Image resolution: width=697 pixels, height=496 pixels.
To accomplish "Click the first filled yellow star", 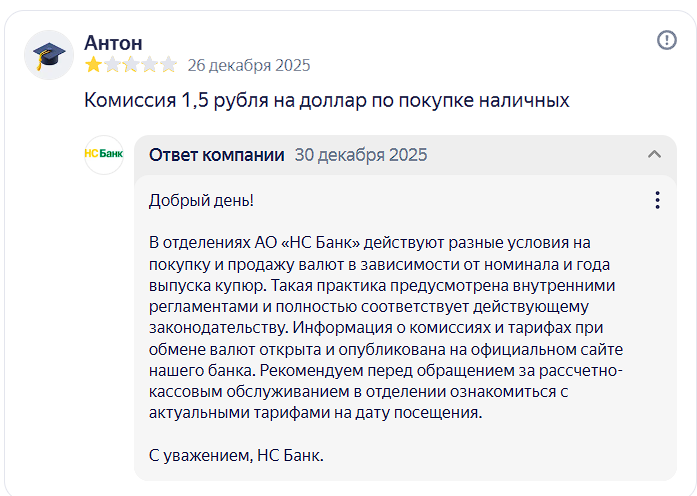I will coord(93,66).
